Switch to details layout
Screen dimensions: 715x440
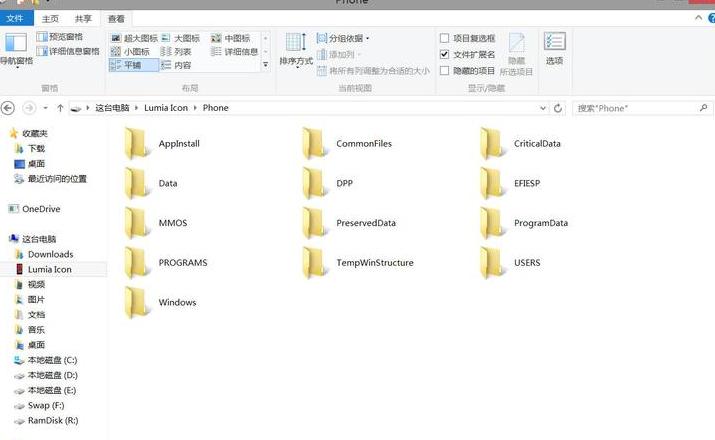pyautogui.click(x=234, y=52)
